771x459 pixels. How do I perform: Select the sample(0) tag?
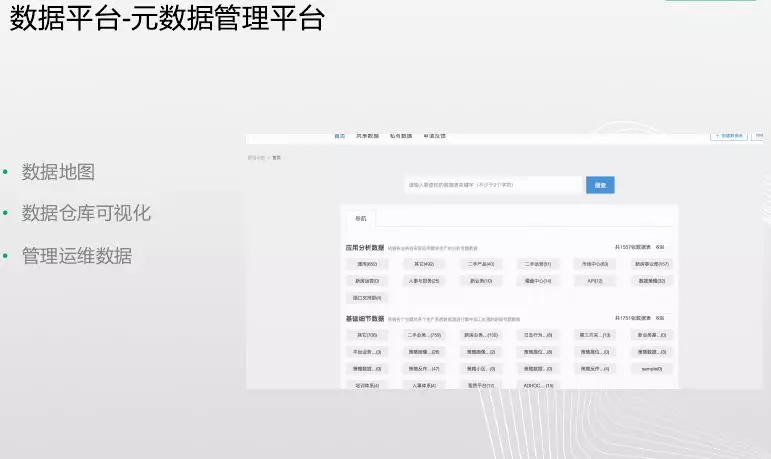pyautogui.click(x=652, y=368)
